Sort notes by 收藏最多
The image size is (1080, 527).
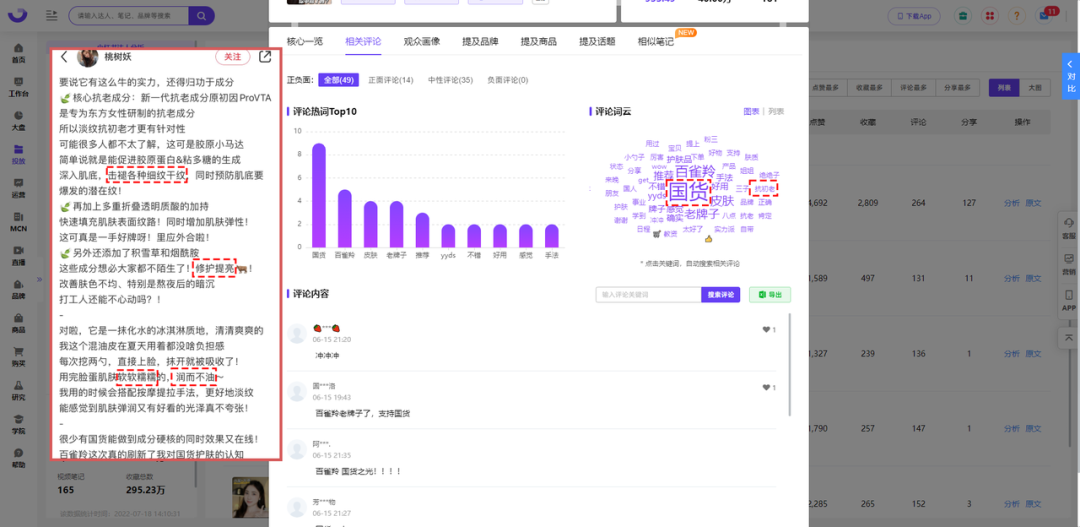pos(871,87)
